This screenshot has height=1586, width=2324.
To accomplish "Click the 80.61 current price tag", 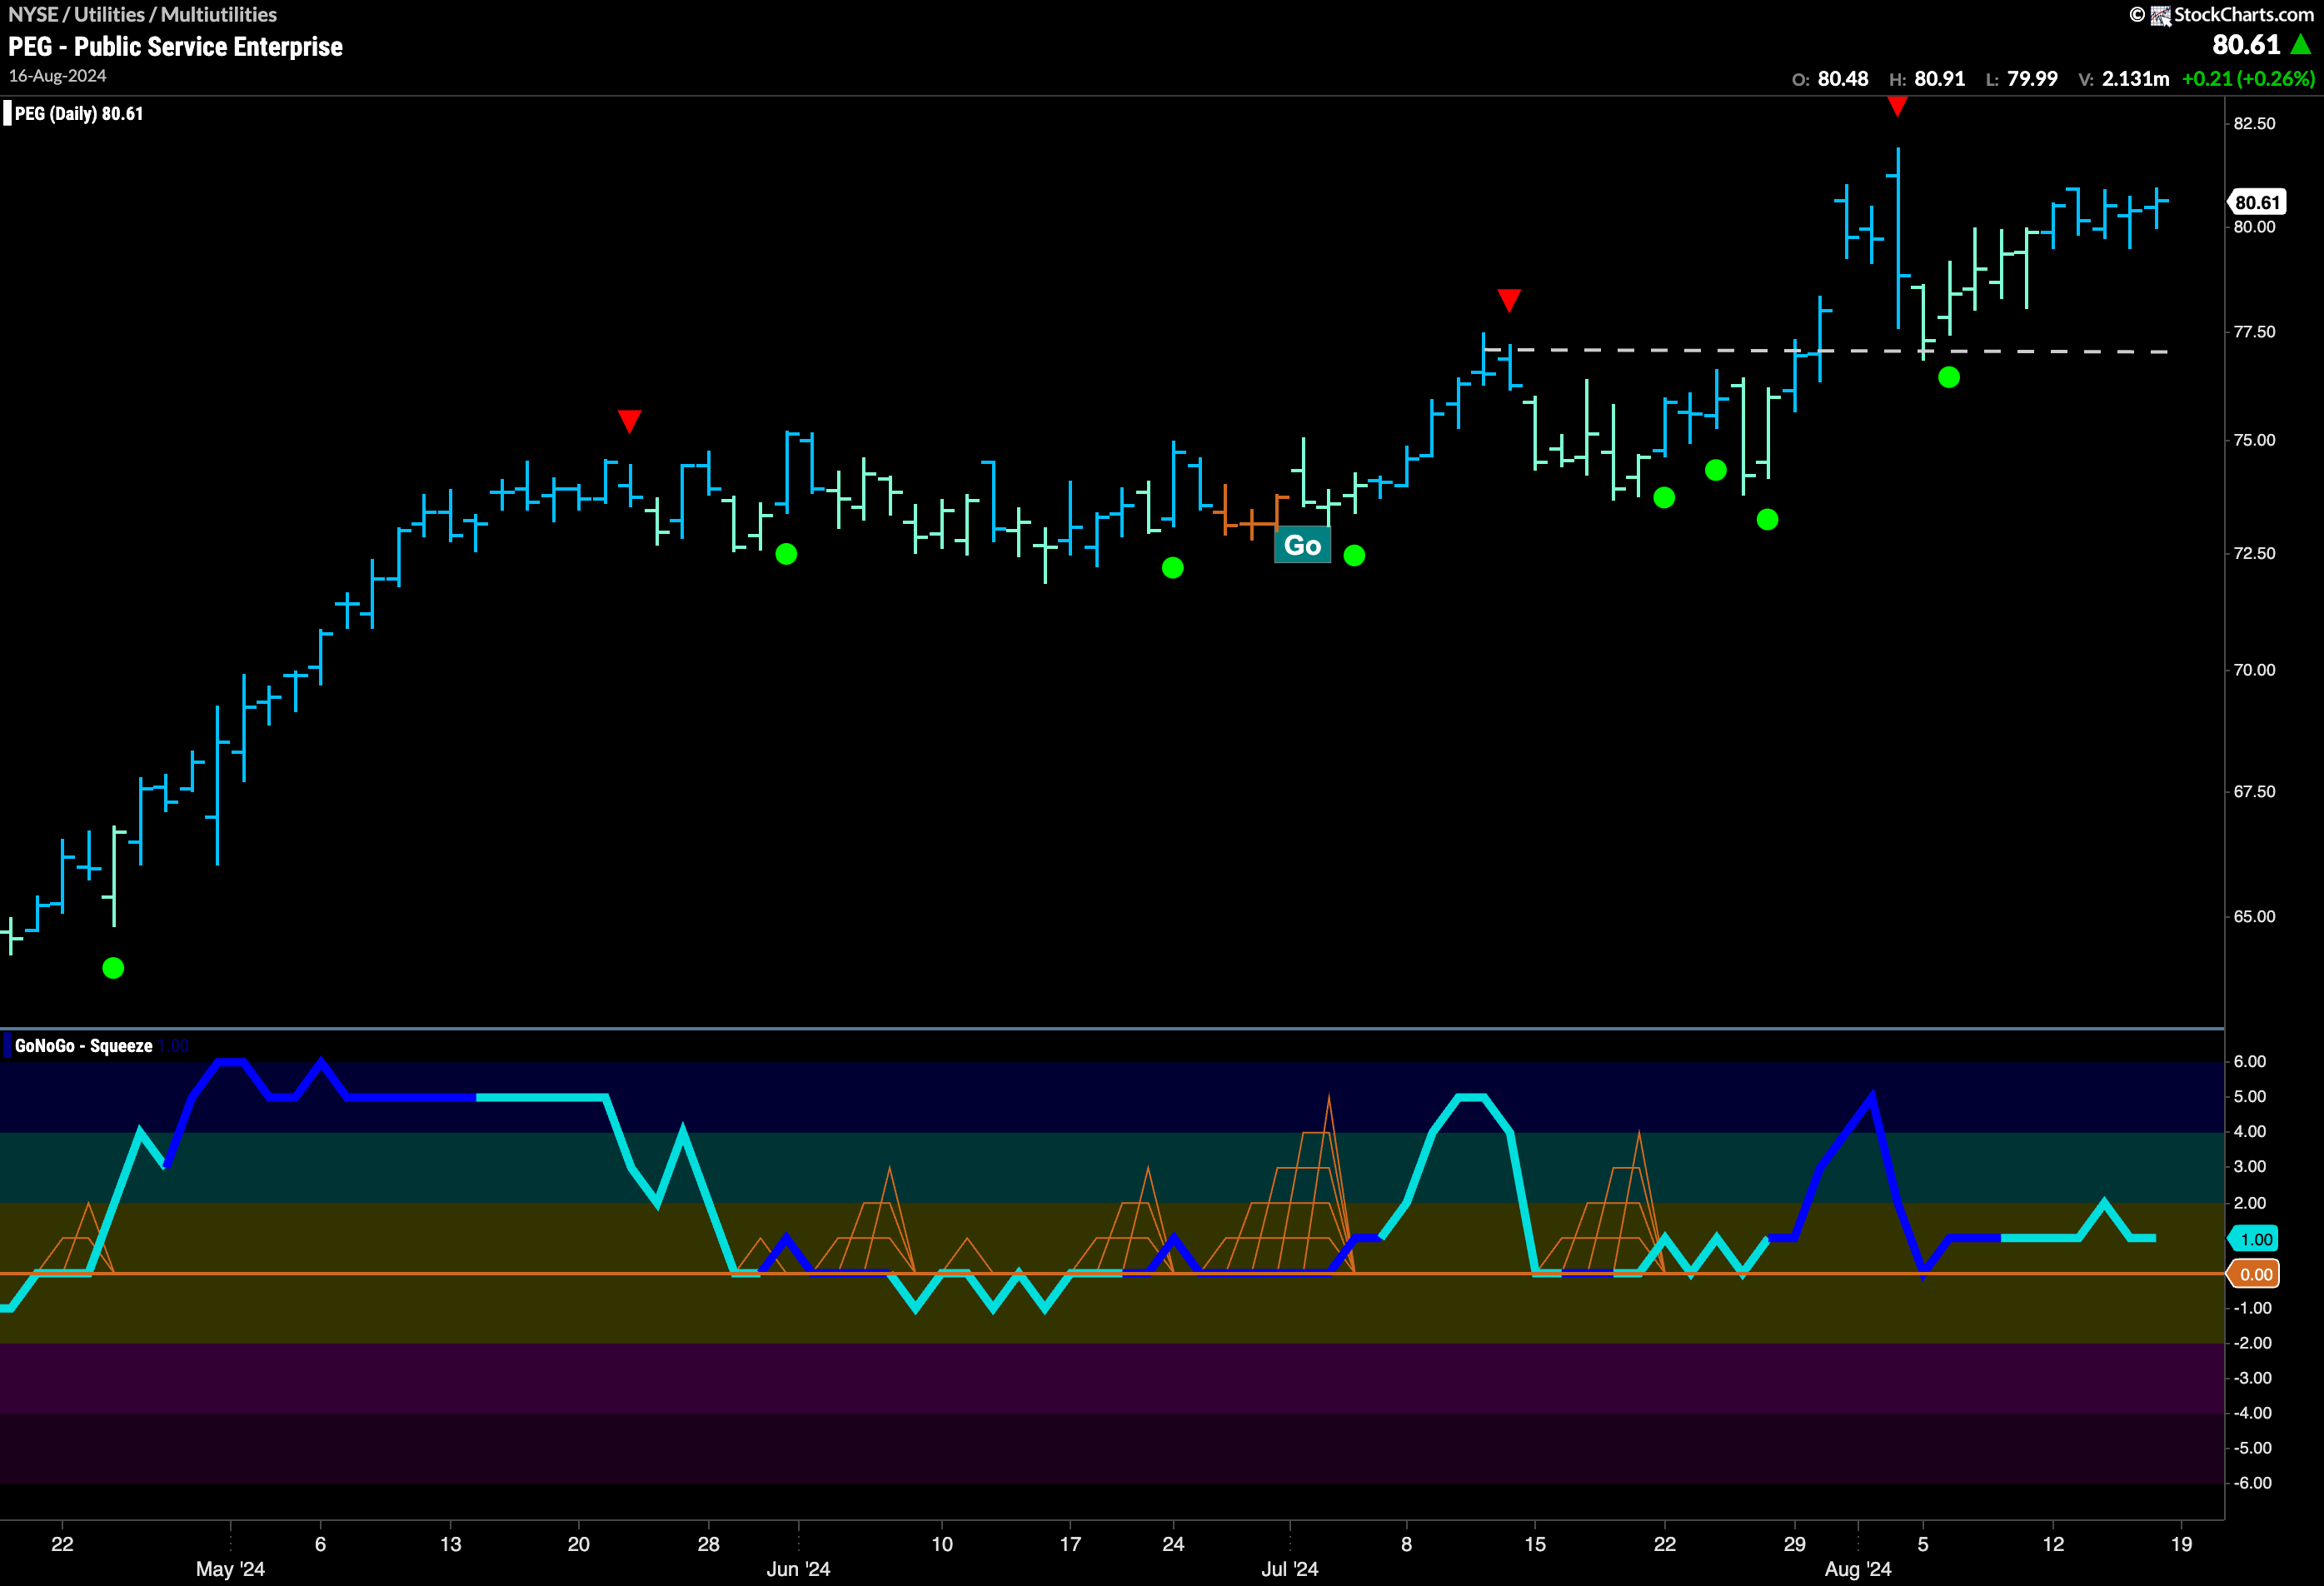I will click(x=2257, y=202).
